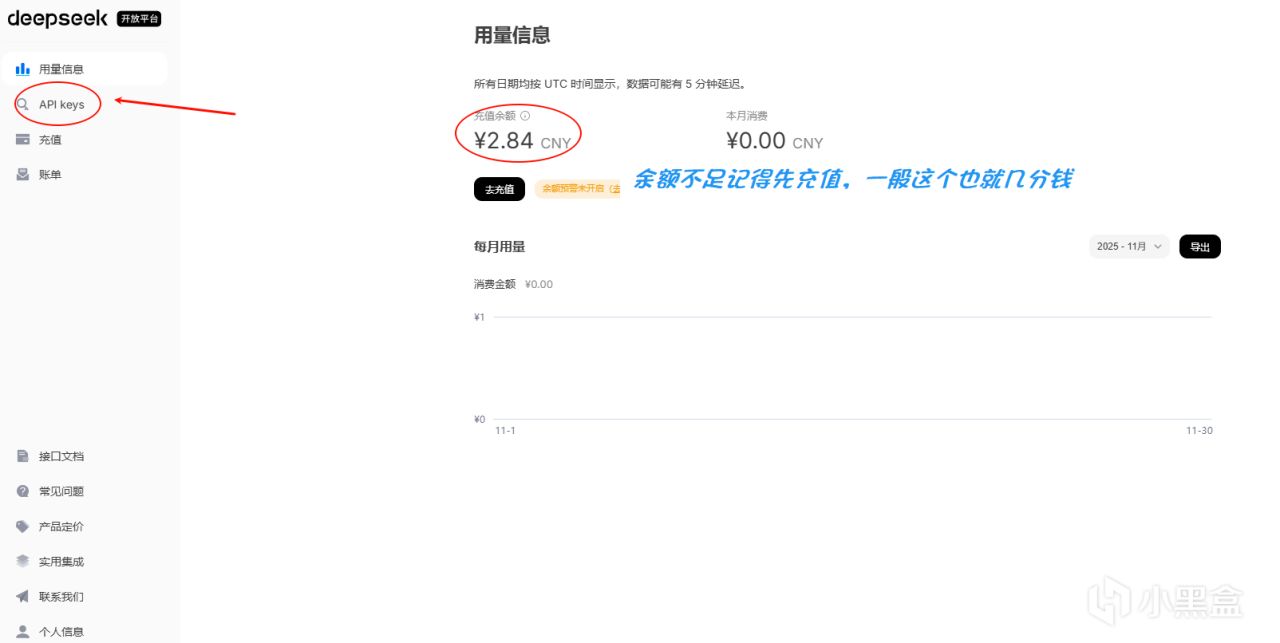Image resolution: width=1280 pixels, height=643 pixels.
Task: Click the document icon beside 接口文档
Action: (x=22, y=456)
